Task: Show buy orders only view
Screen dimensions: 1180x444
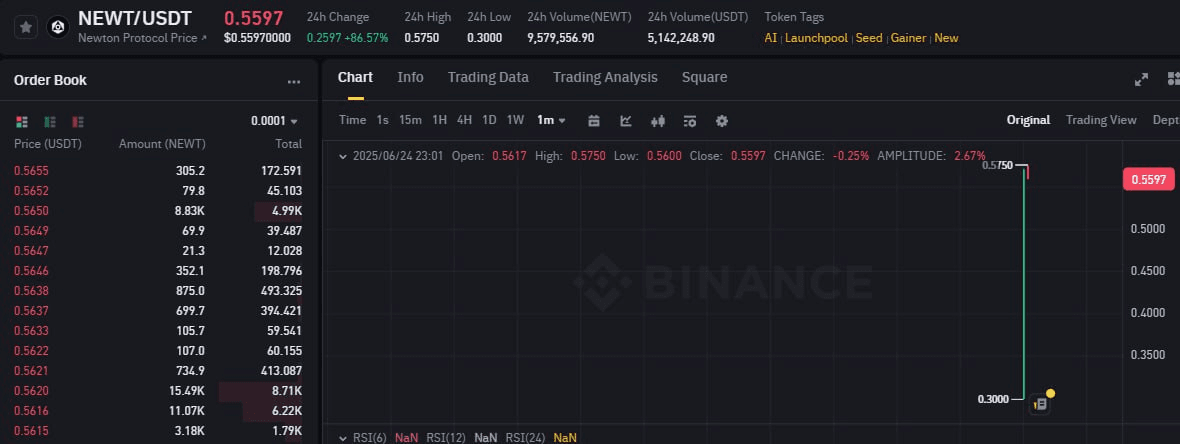Action: click(x=50, y=121)
